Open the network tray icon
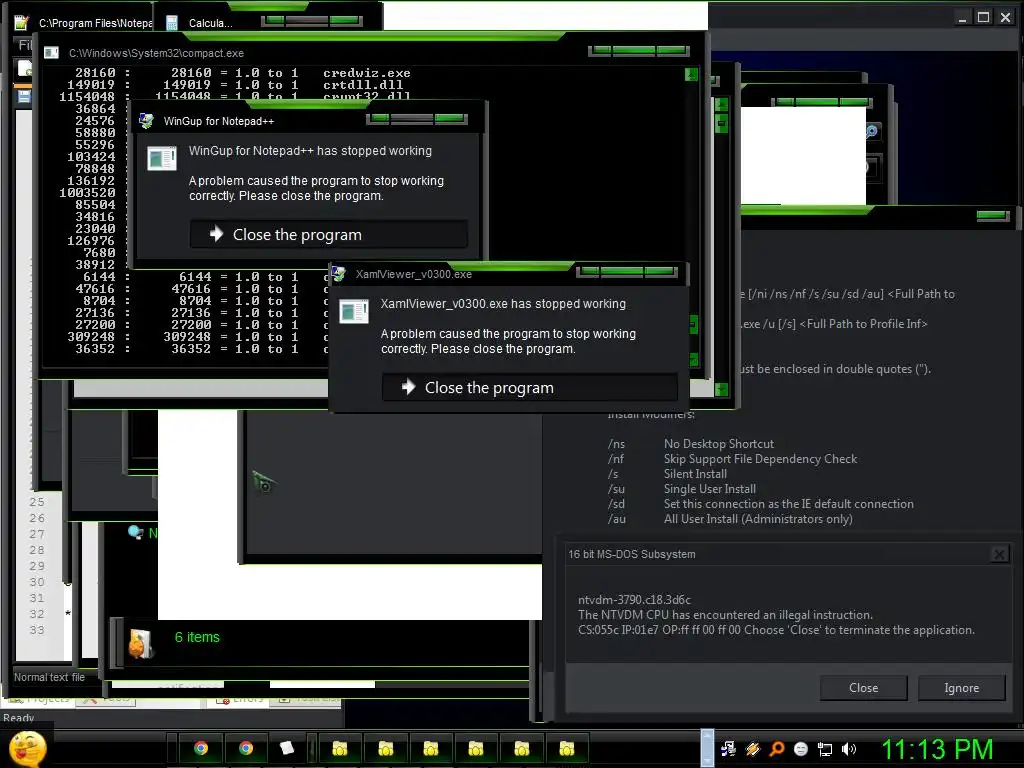The height and width of the screenshot is (768, 1024). click(x=825, y=749)
